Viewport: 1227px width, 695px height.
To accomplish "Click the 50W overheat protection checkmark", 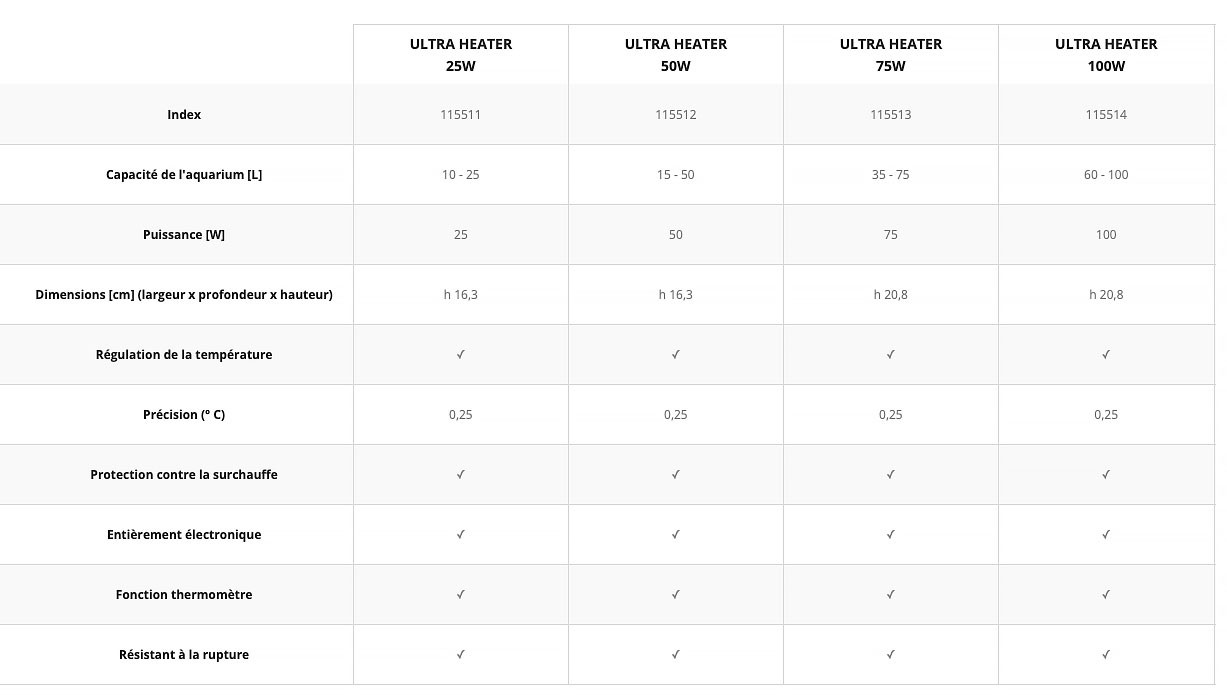I will pyautogui.click(x=675, y=475).
